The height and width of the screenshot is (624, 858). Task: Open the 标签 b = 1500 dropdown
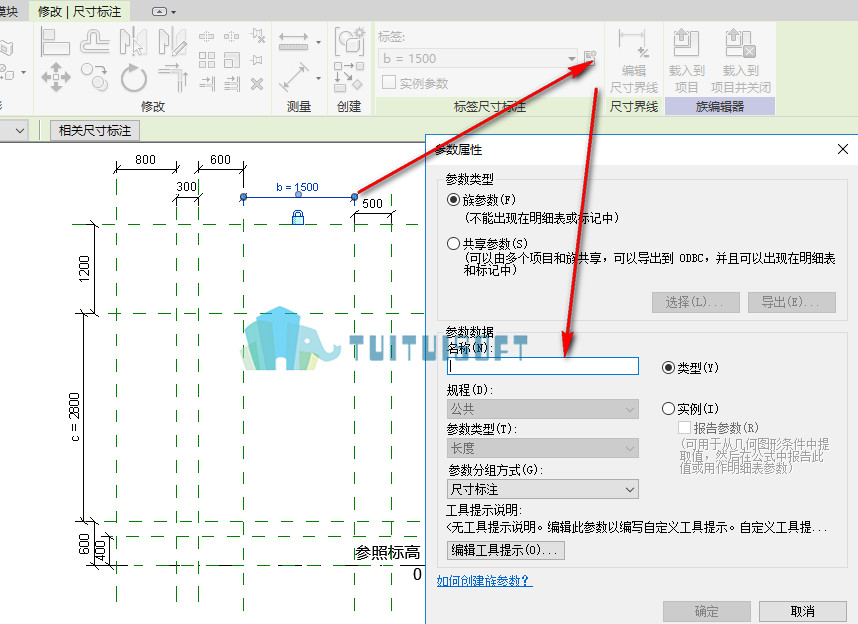478,59
